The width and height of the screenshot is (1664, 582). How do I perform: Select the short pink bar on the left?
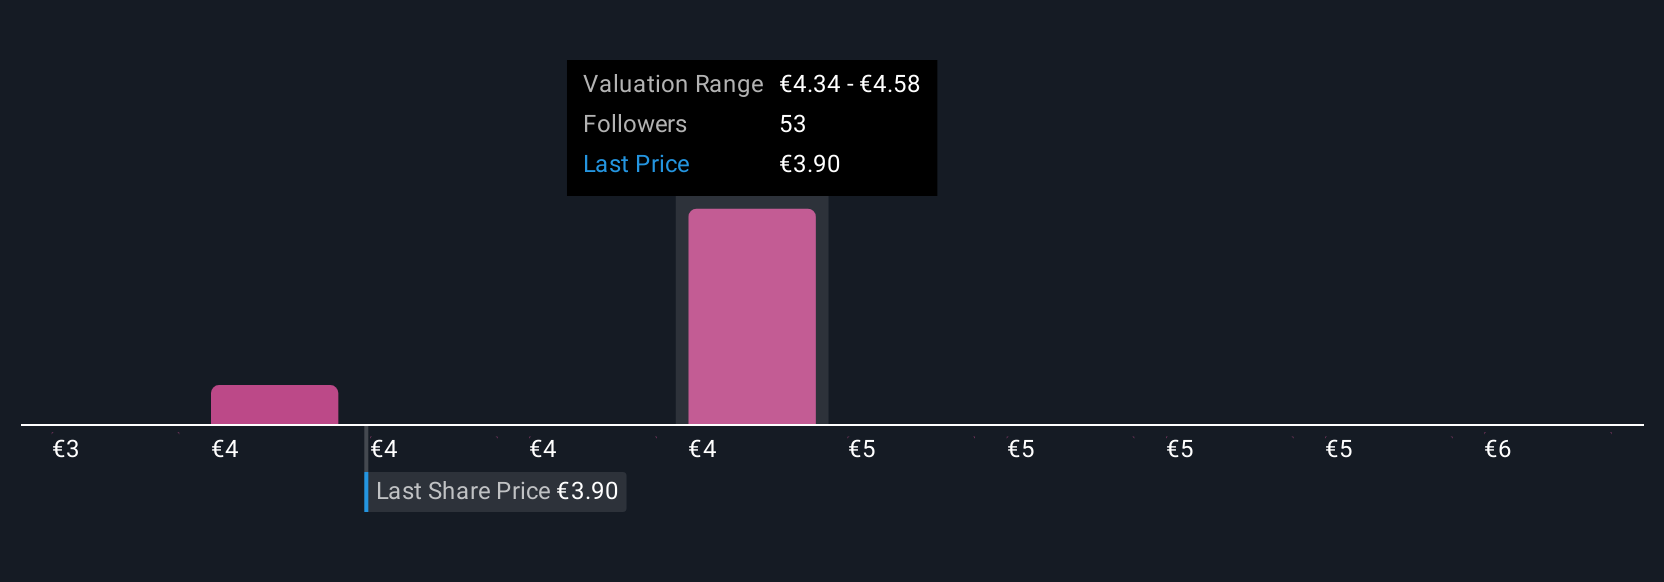click(274, 404)
